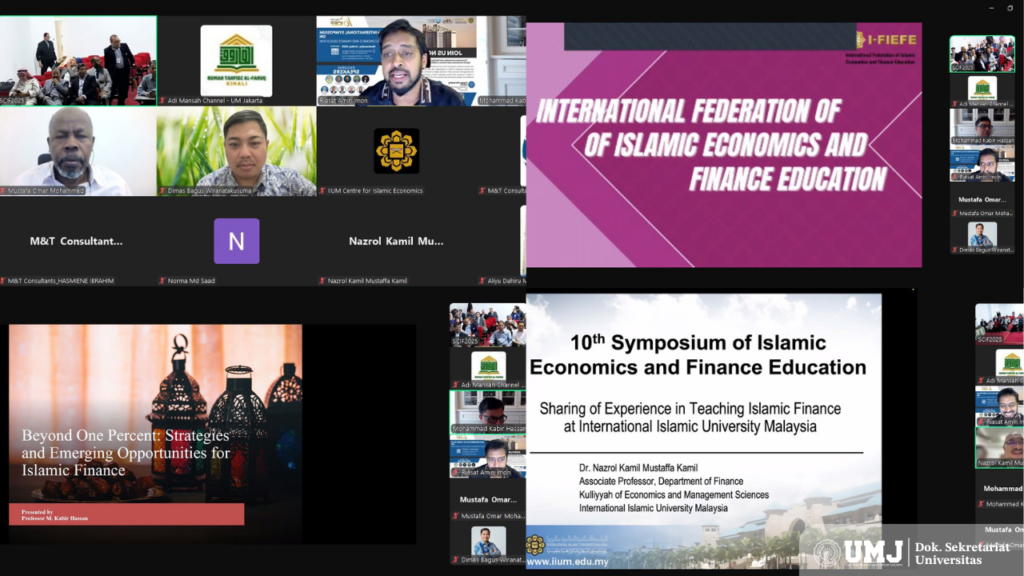Click "Mustafa Omar..." name left of Symposium slide
Screen dimensions: 1024x576
point(488,500)
